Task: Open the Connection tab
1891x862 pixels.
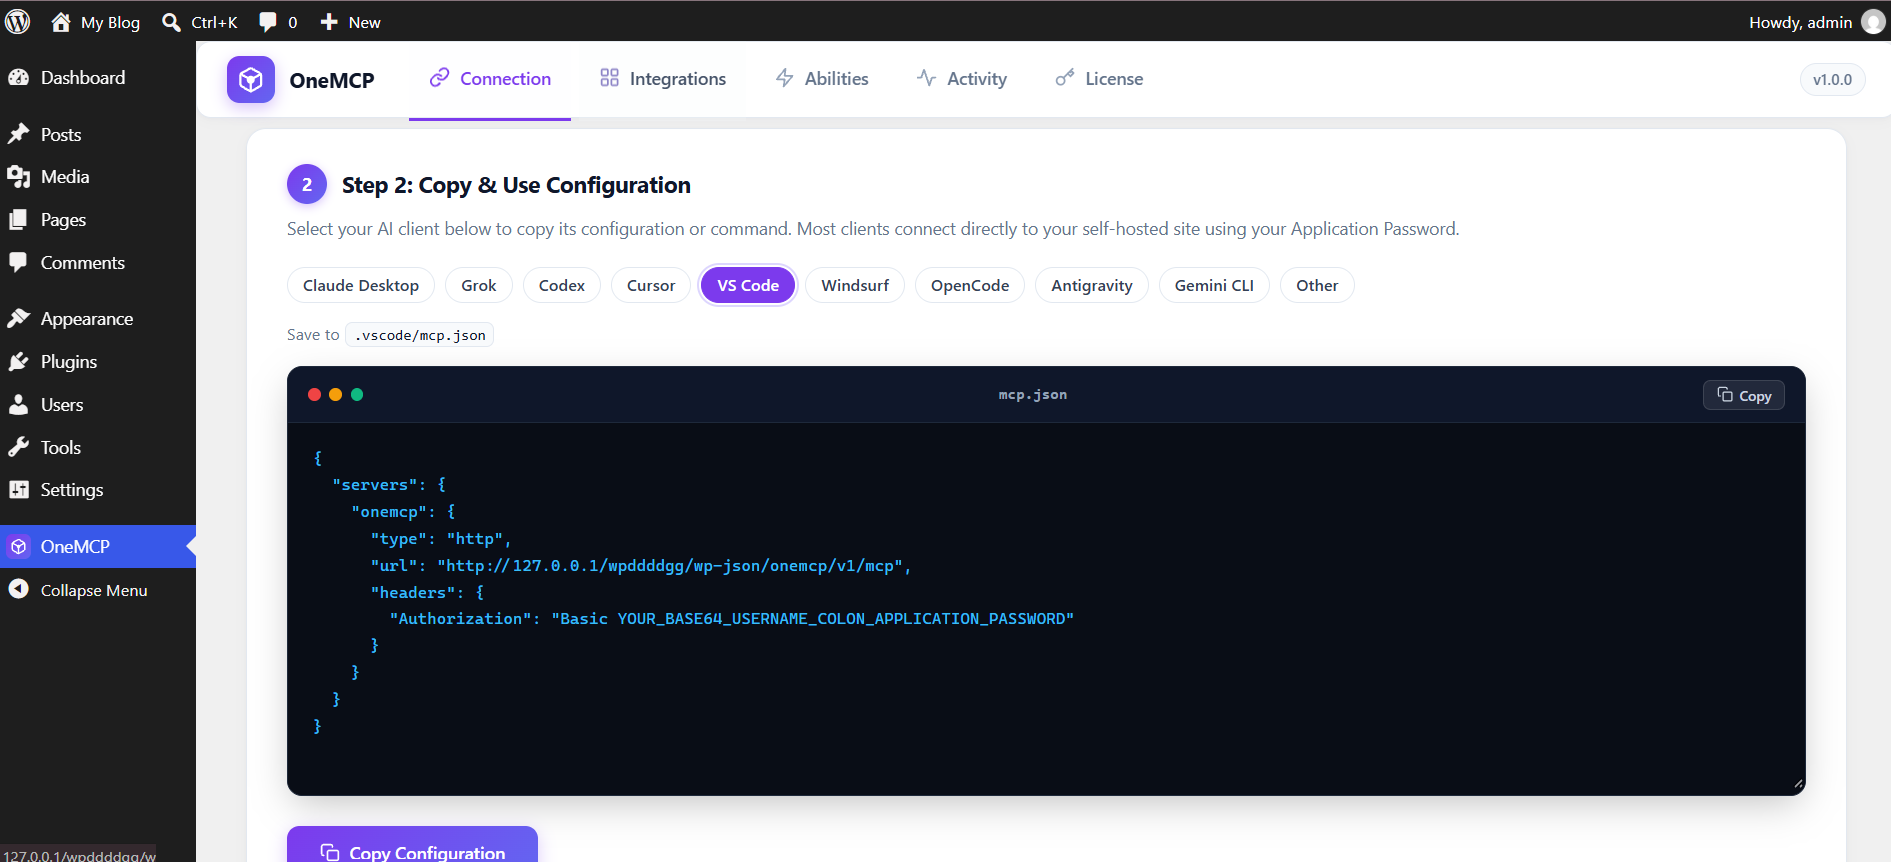Action: (x=490, y=79)
